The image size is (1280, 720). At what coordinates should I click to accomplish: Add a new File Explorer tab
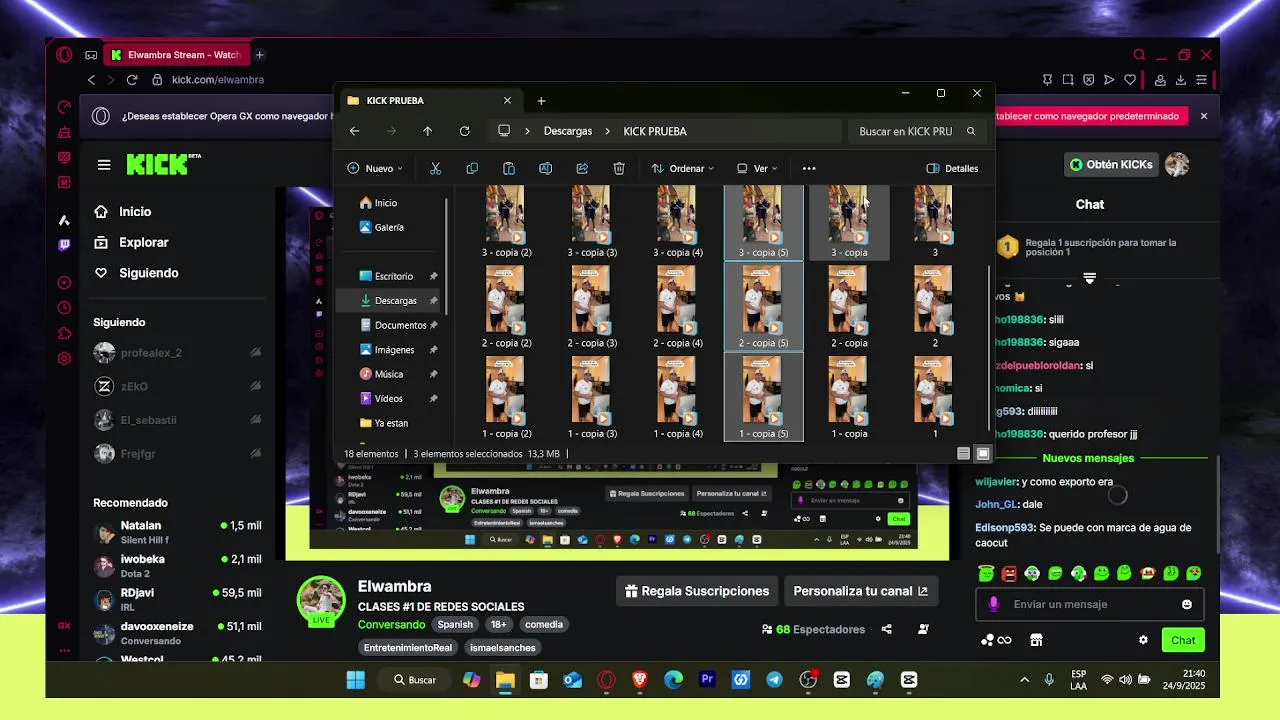point(541,100)
